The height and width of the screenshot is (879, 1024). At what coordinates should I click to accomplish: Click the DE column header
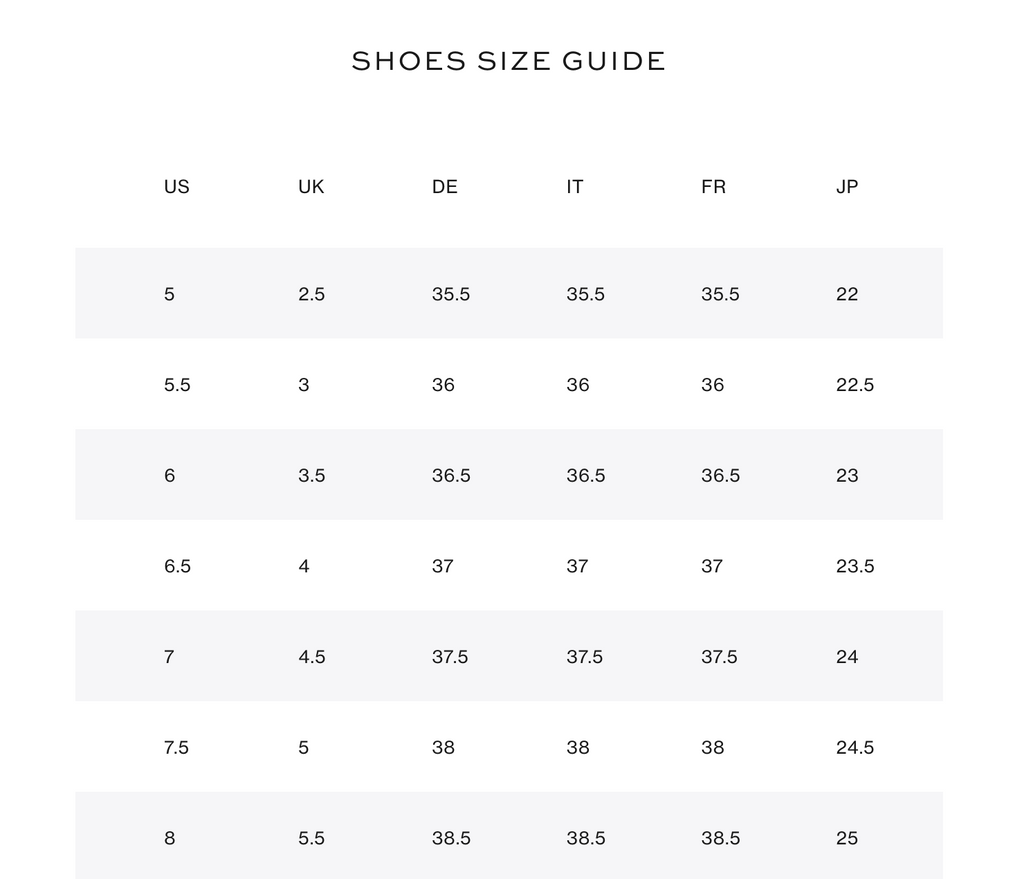tap(445, 187)
